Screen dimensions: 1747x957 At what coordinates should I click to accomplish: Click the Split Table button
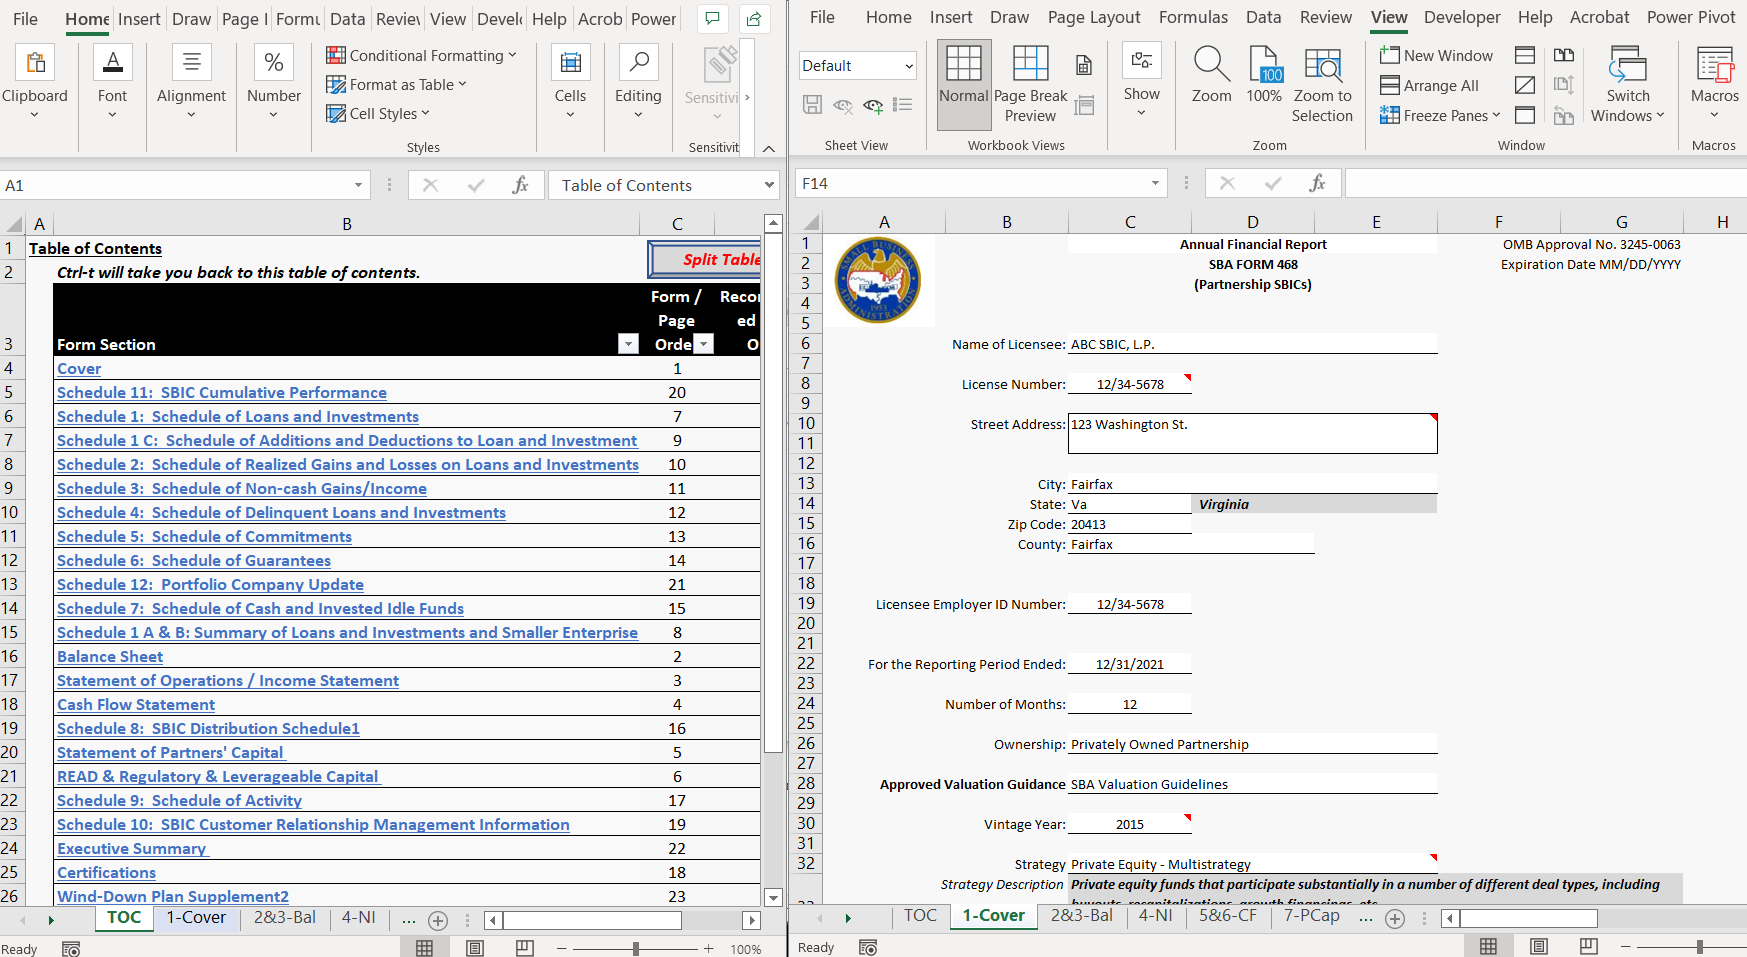coord(706,260)
